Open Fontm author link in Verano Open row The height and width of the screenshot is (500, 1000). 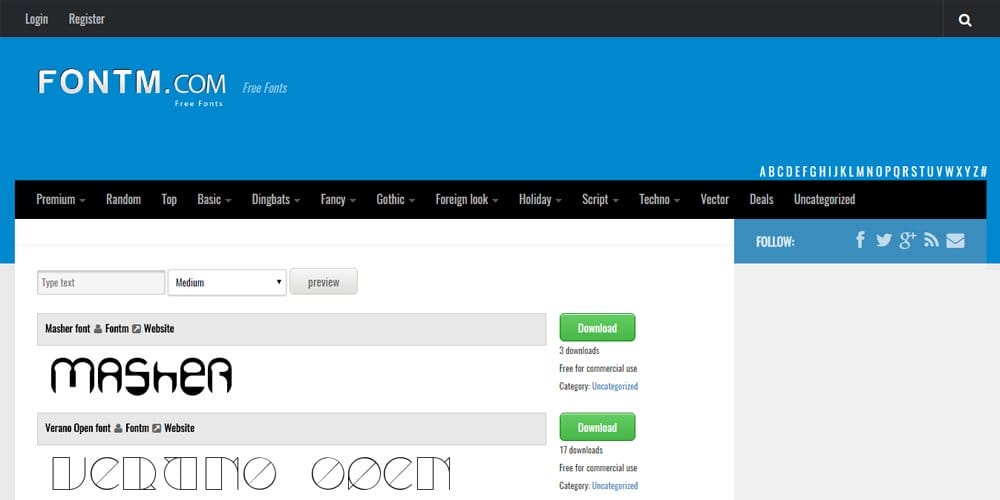[x=137, y=429]
